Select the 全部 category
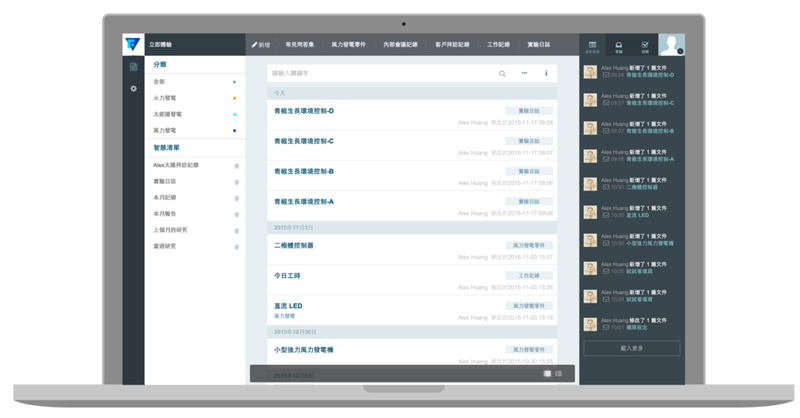 [159, 82]
